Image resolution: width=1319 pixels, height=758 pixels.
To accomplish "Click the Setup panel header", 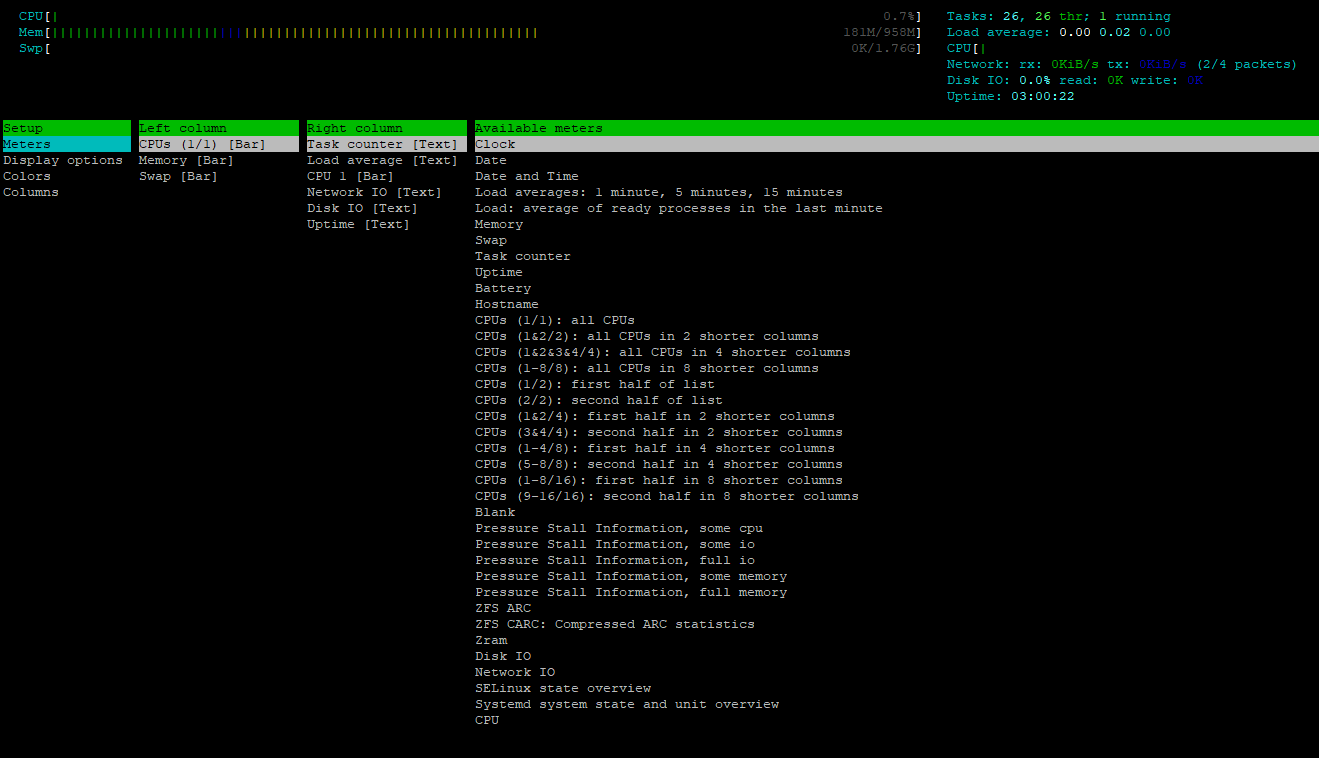I will pyautogui.click(x=66, y=128).
